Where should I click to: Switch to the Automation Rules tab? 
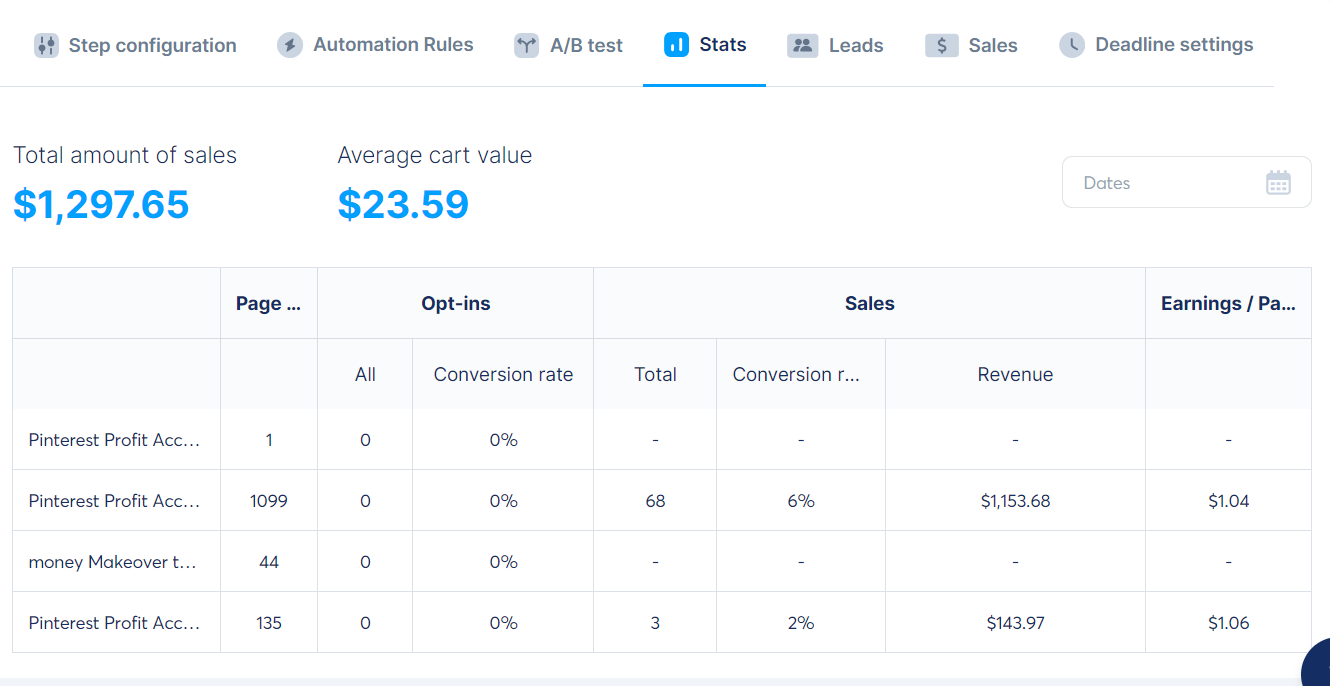point(393,45)
